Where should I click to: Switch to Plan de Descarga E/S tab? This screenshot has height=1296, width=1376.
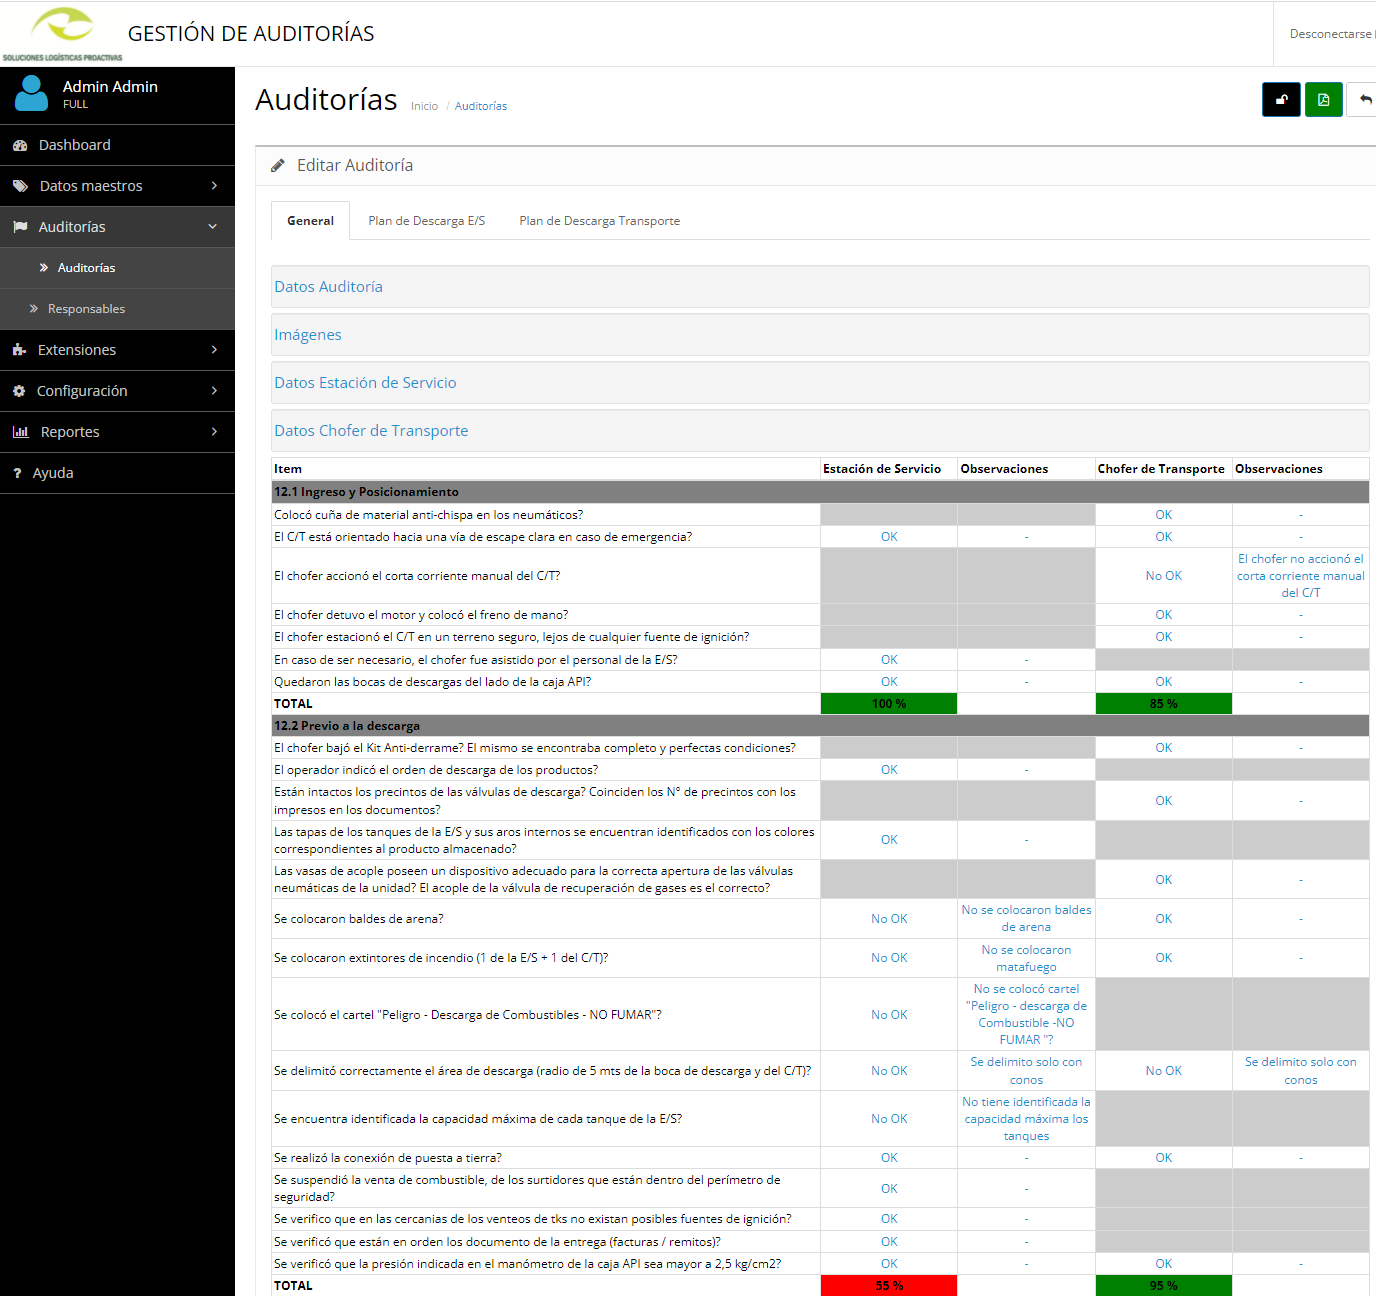426,221
